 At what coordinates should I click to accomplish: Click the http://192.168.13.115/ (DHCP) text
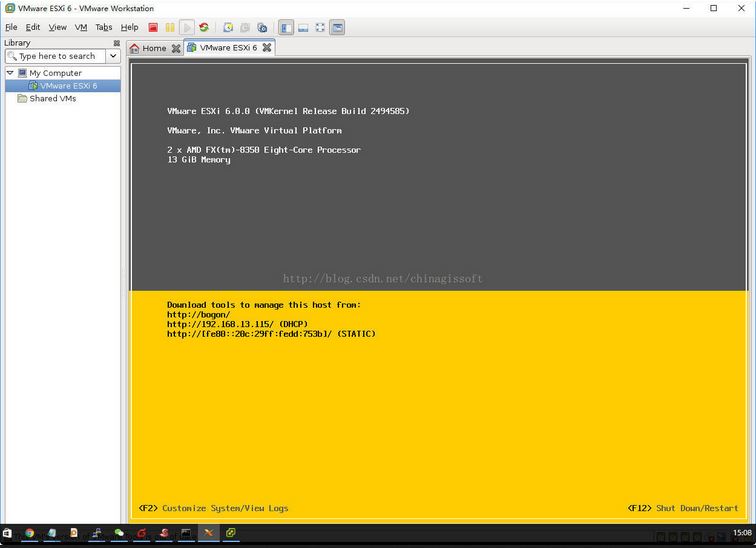tap(237, 324)
